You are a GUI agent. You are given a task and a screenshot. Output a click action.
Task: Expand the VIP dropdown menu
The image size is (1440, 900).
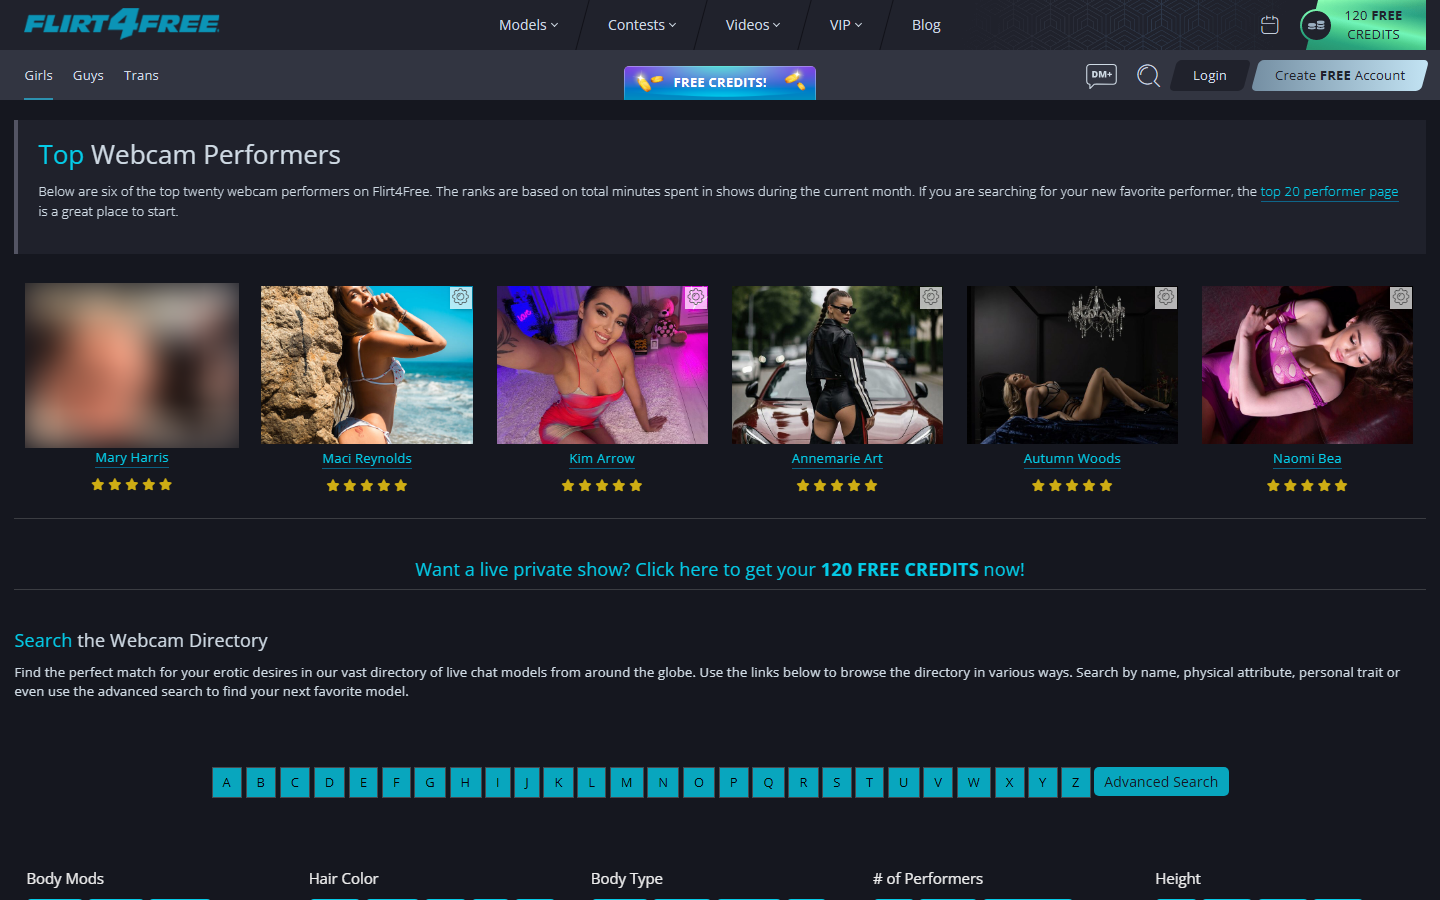(x=845, y=25)
